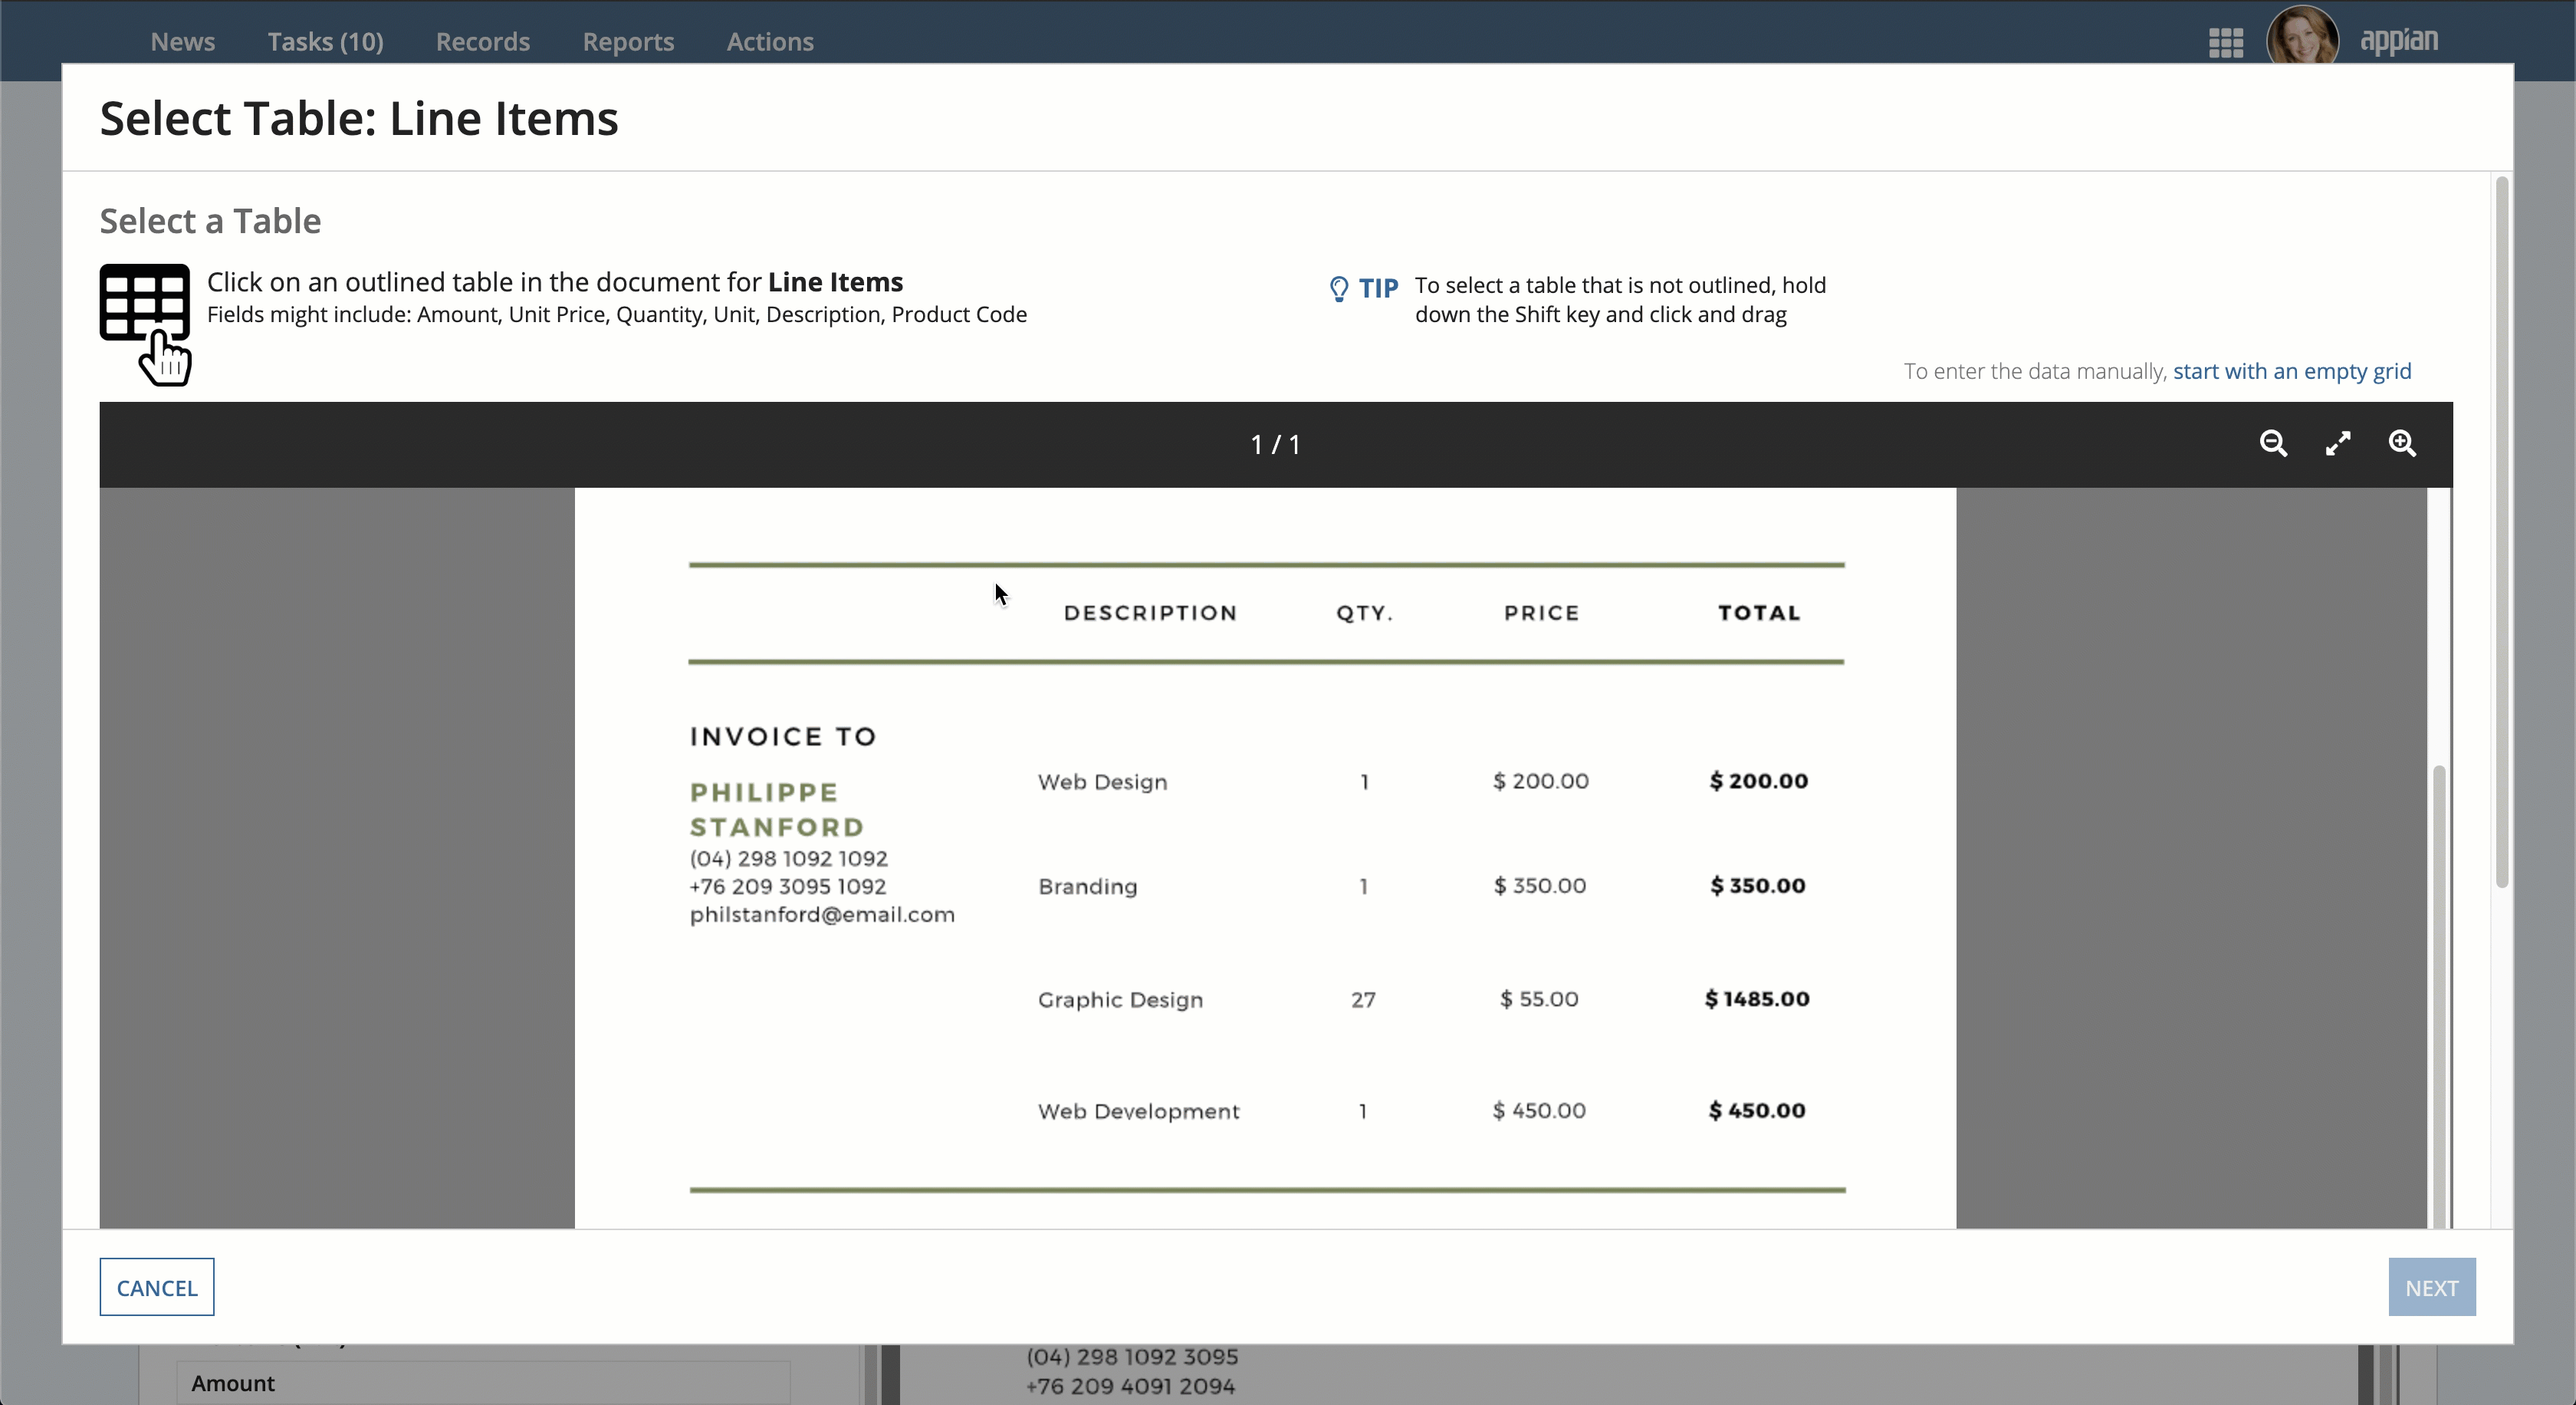Click the TIP lightbulb icon
The image size is (2576, 1405).
1338,289
